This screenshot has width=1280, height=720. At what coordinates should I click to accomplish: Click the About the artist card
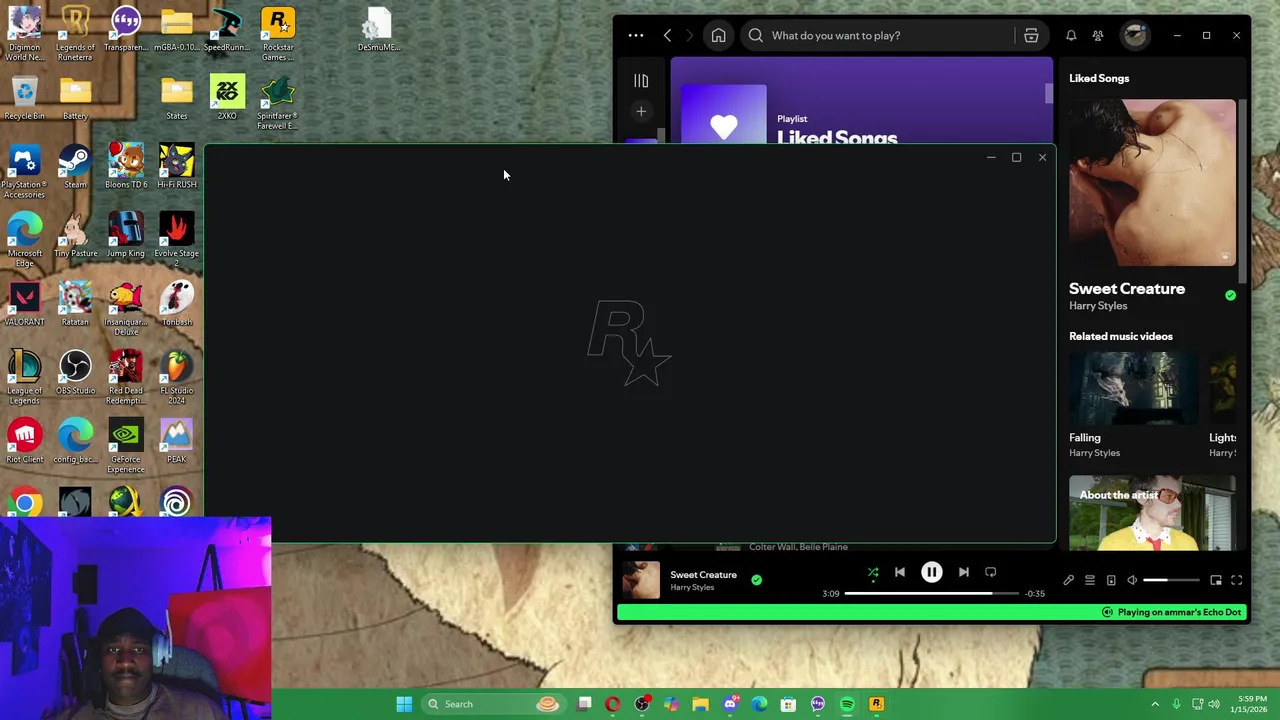(x=1152, y=513)
